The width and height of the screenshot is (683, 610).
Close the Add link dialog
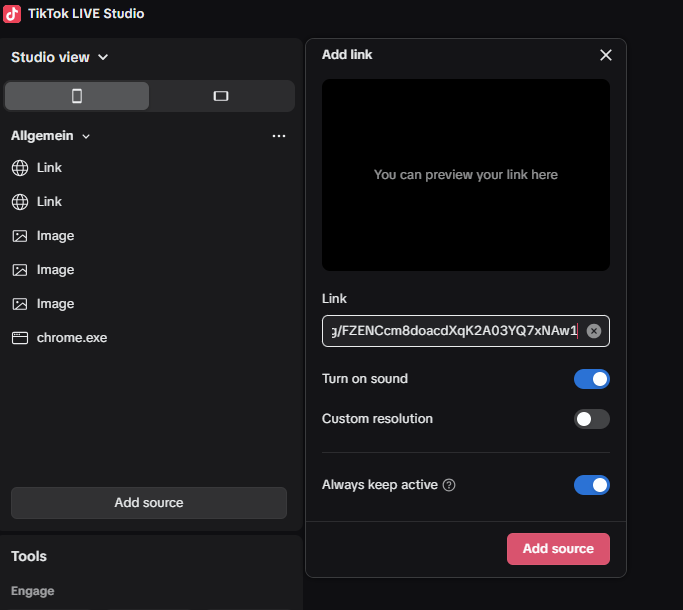[x=605, y=55]
